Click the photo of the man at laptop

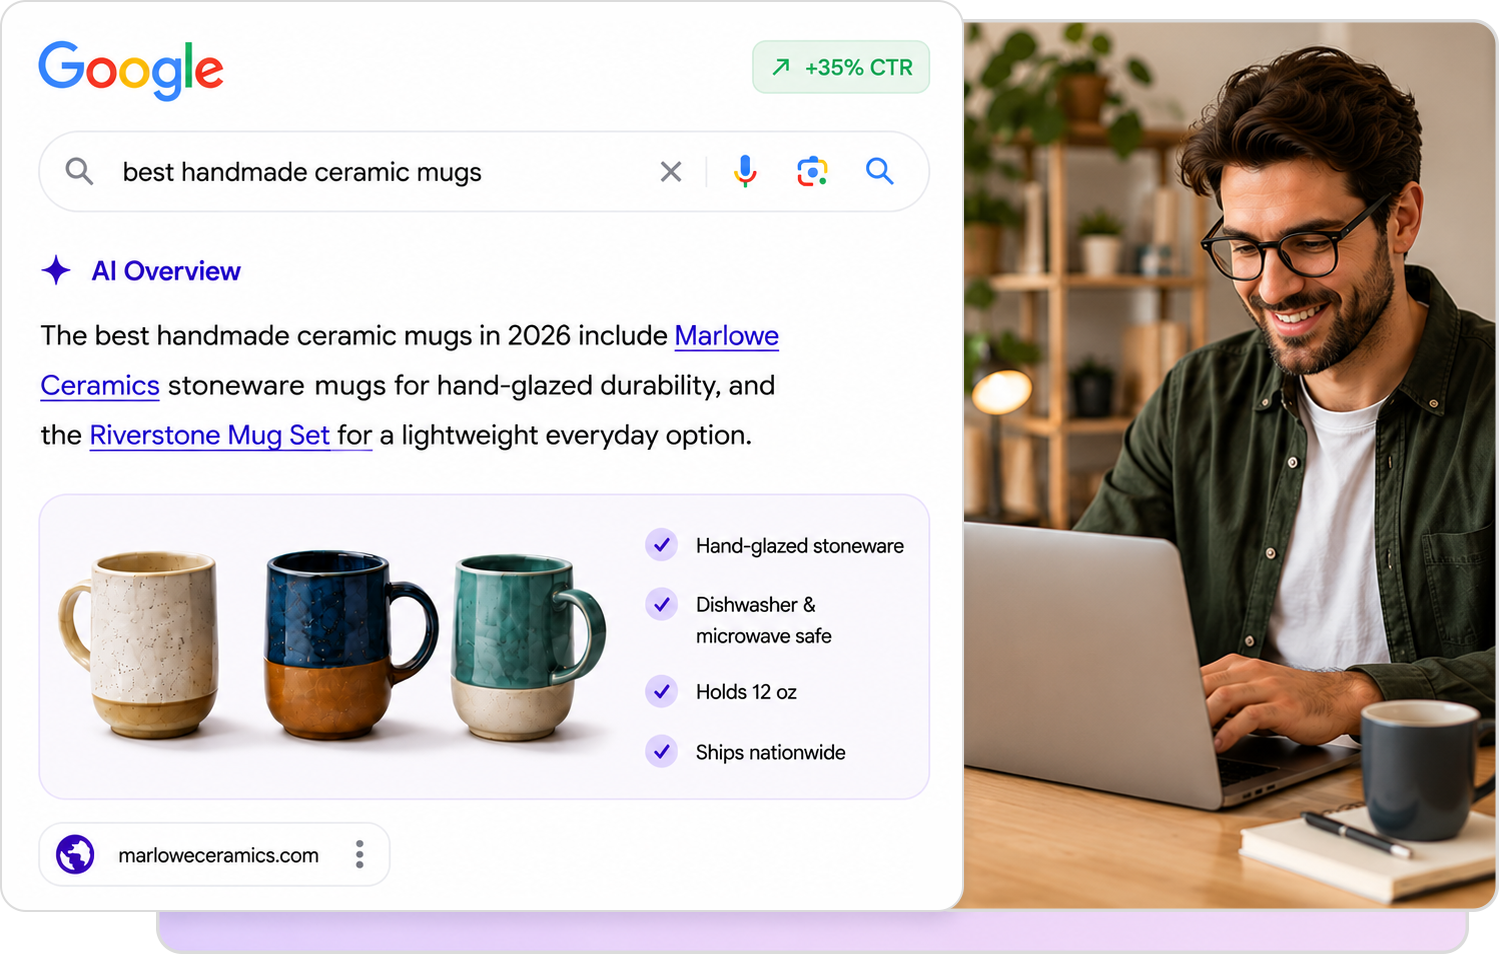[1230, 465]
